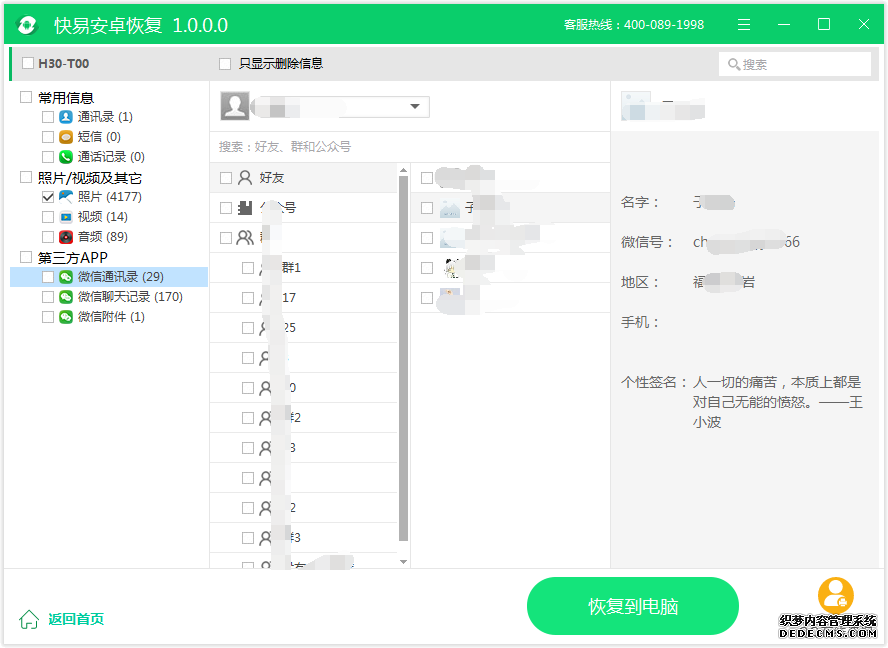Open the WeChat account dropdown
This screenshot has width=888, height=648.
(x=415, y=107)
